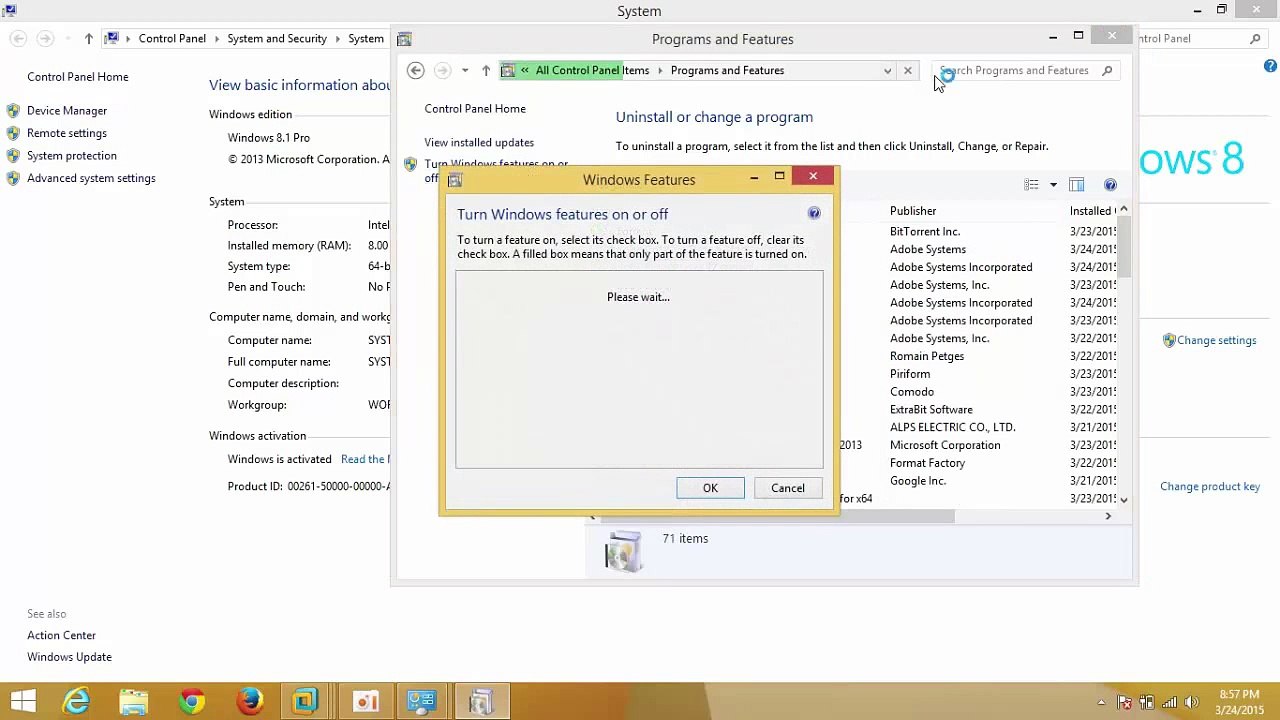
Task: Click the search magnifier in Programs and Features
Action: pyautogui.click(x=1107, y=71)
